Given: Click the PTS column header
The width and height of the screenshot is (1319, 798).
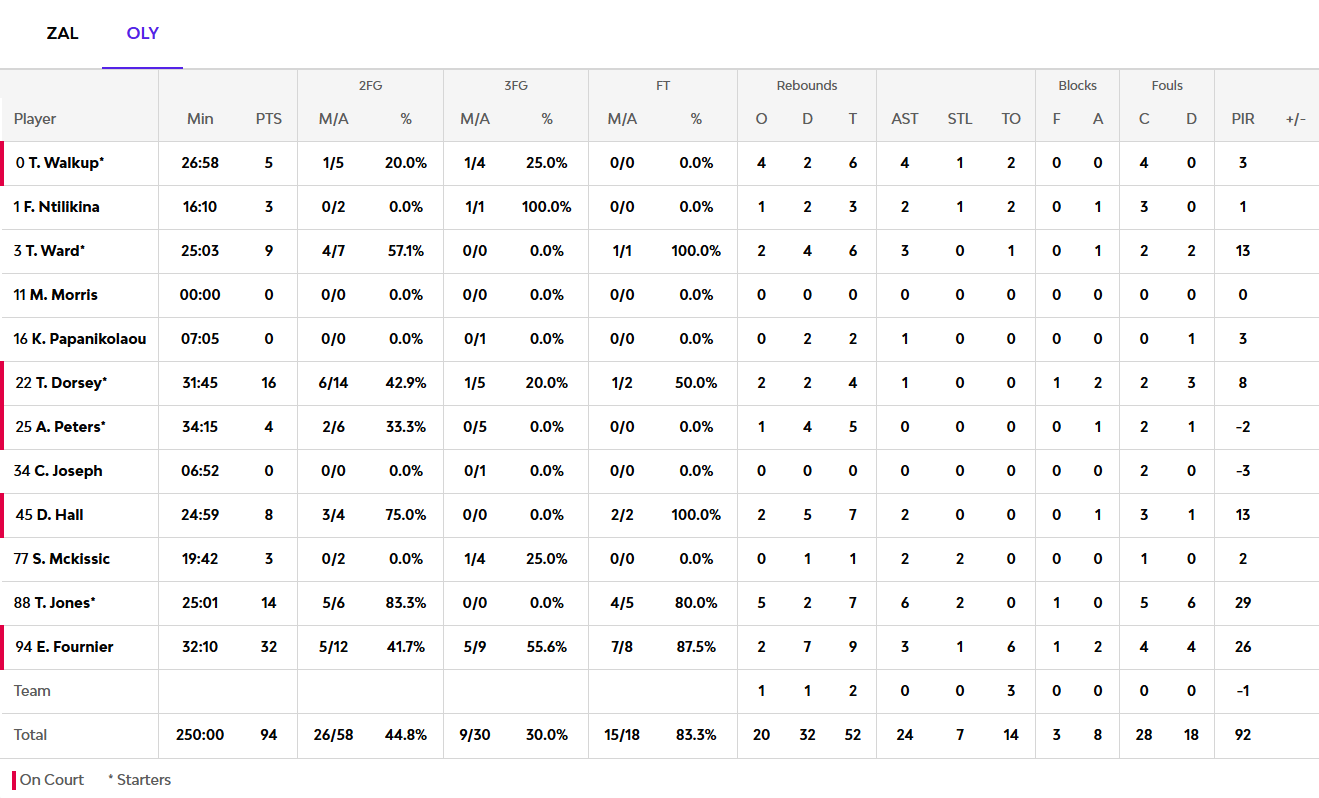Looking at the screenshot, I should [x=268, y=119].
